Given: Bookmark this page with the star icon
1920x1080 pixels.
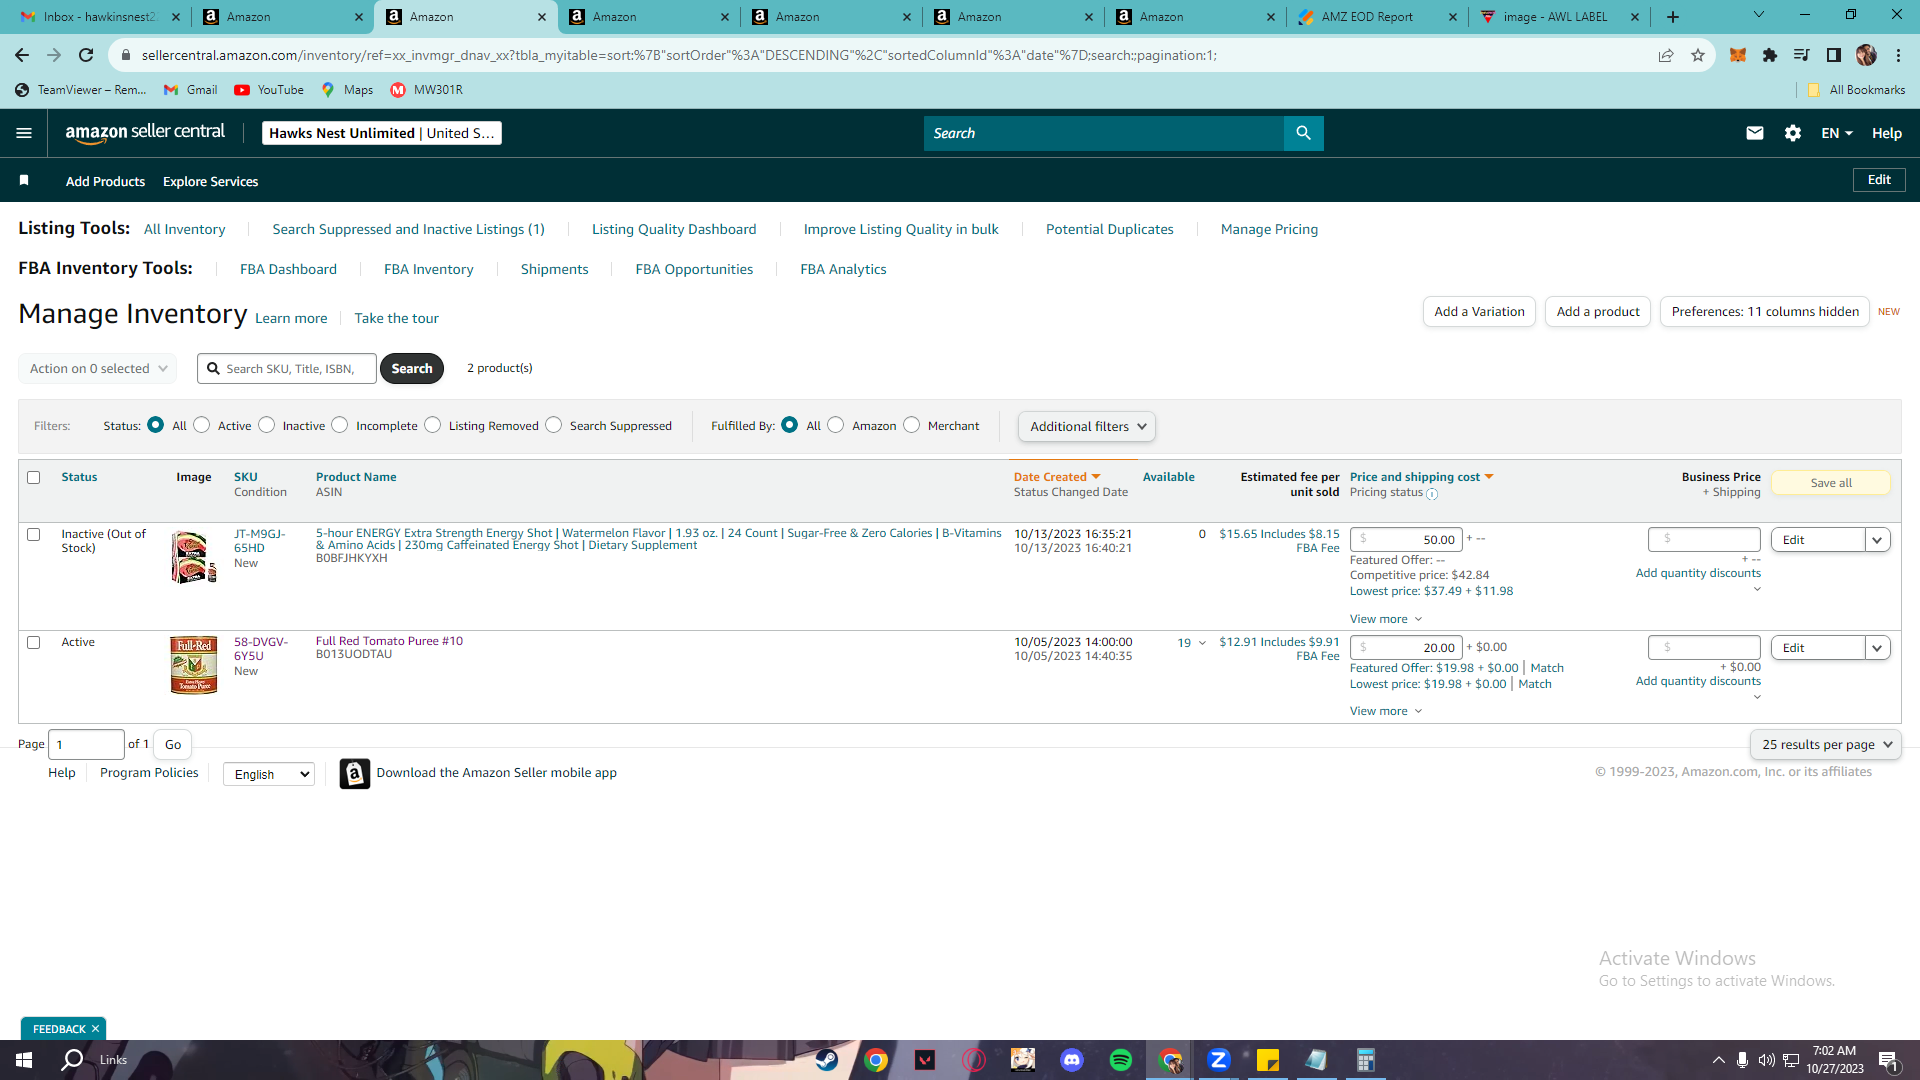Looking at the screenshot, I should (x=1698, y=55).
